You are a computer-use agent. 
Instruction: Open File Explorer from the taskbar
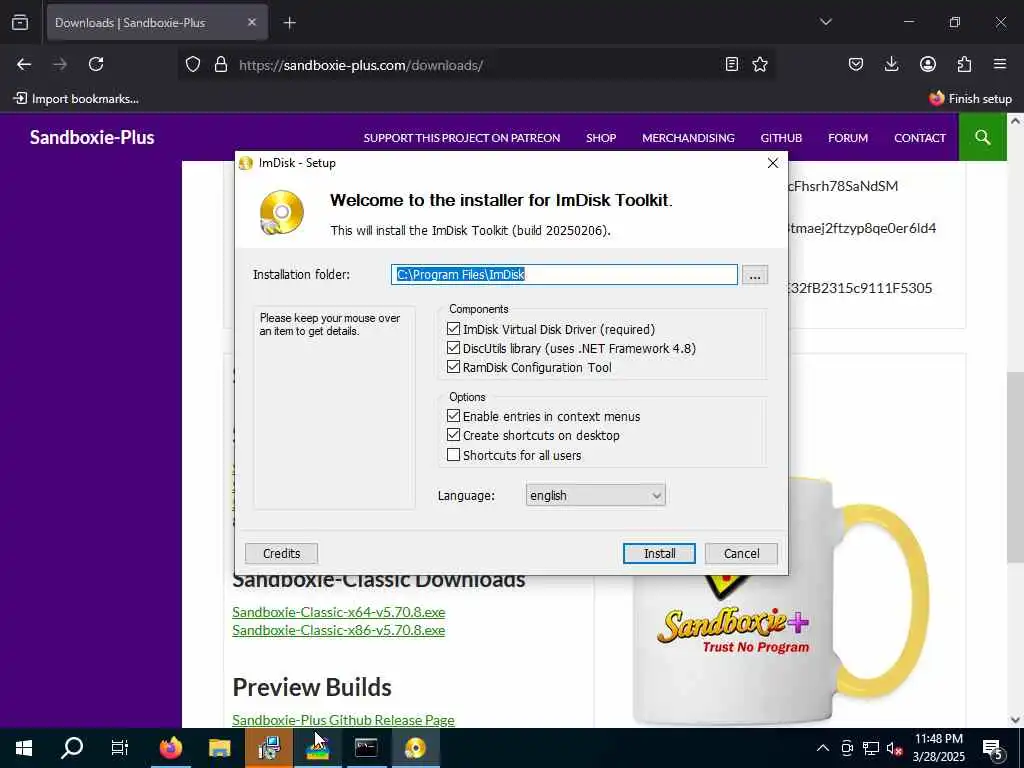pyautogui.click(x=219, y=748)
